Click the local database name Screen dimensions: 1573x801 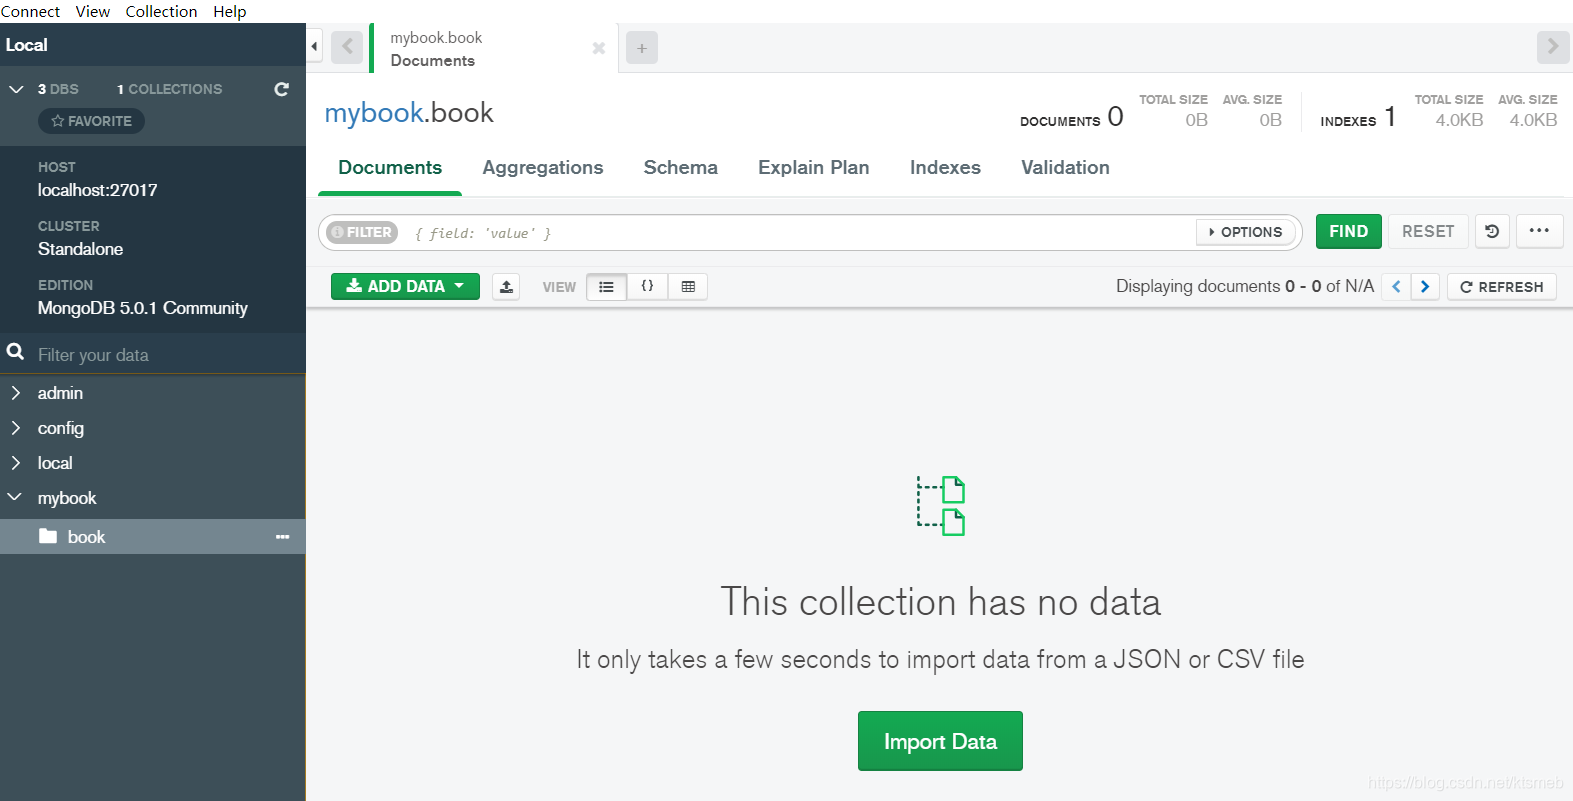click(55, 463)
